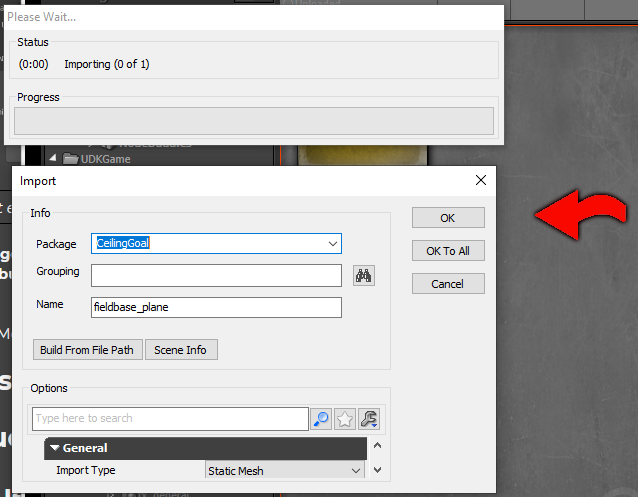Click OK To All button
638x497 pixels.
pos(448,251)
